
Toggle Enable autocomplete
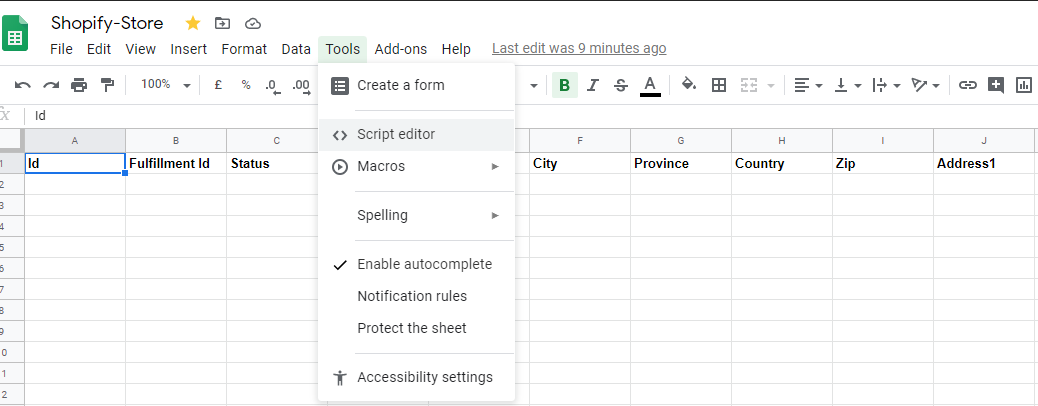(x=416, y=264)
